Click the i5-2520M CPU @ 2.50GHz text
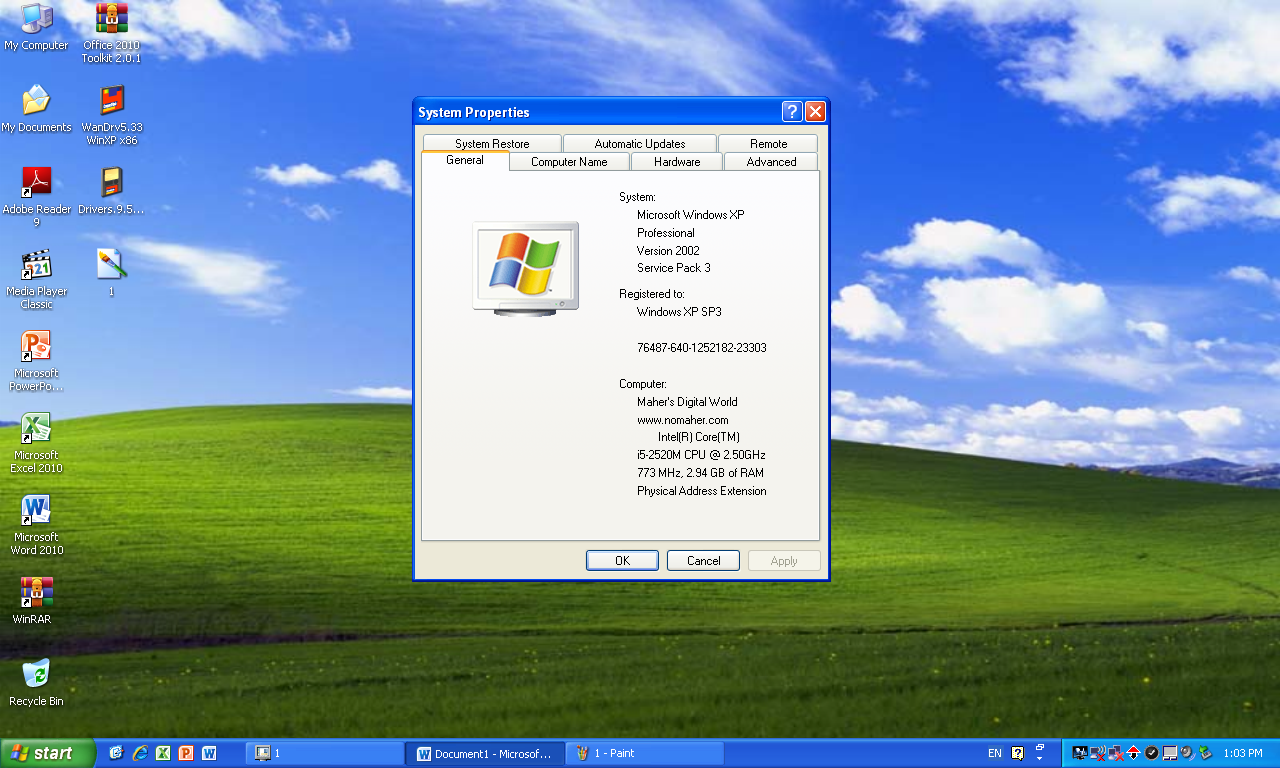 coord(701,455)
